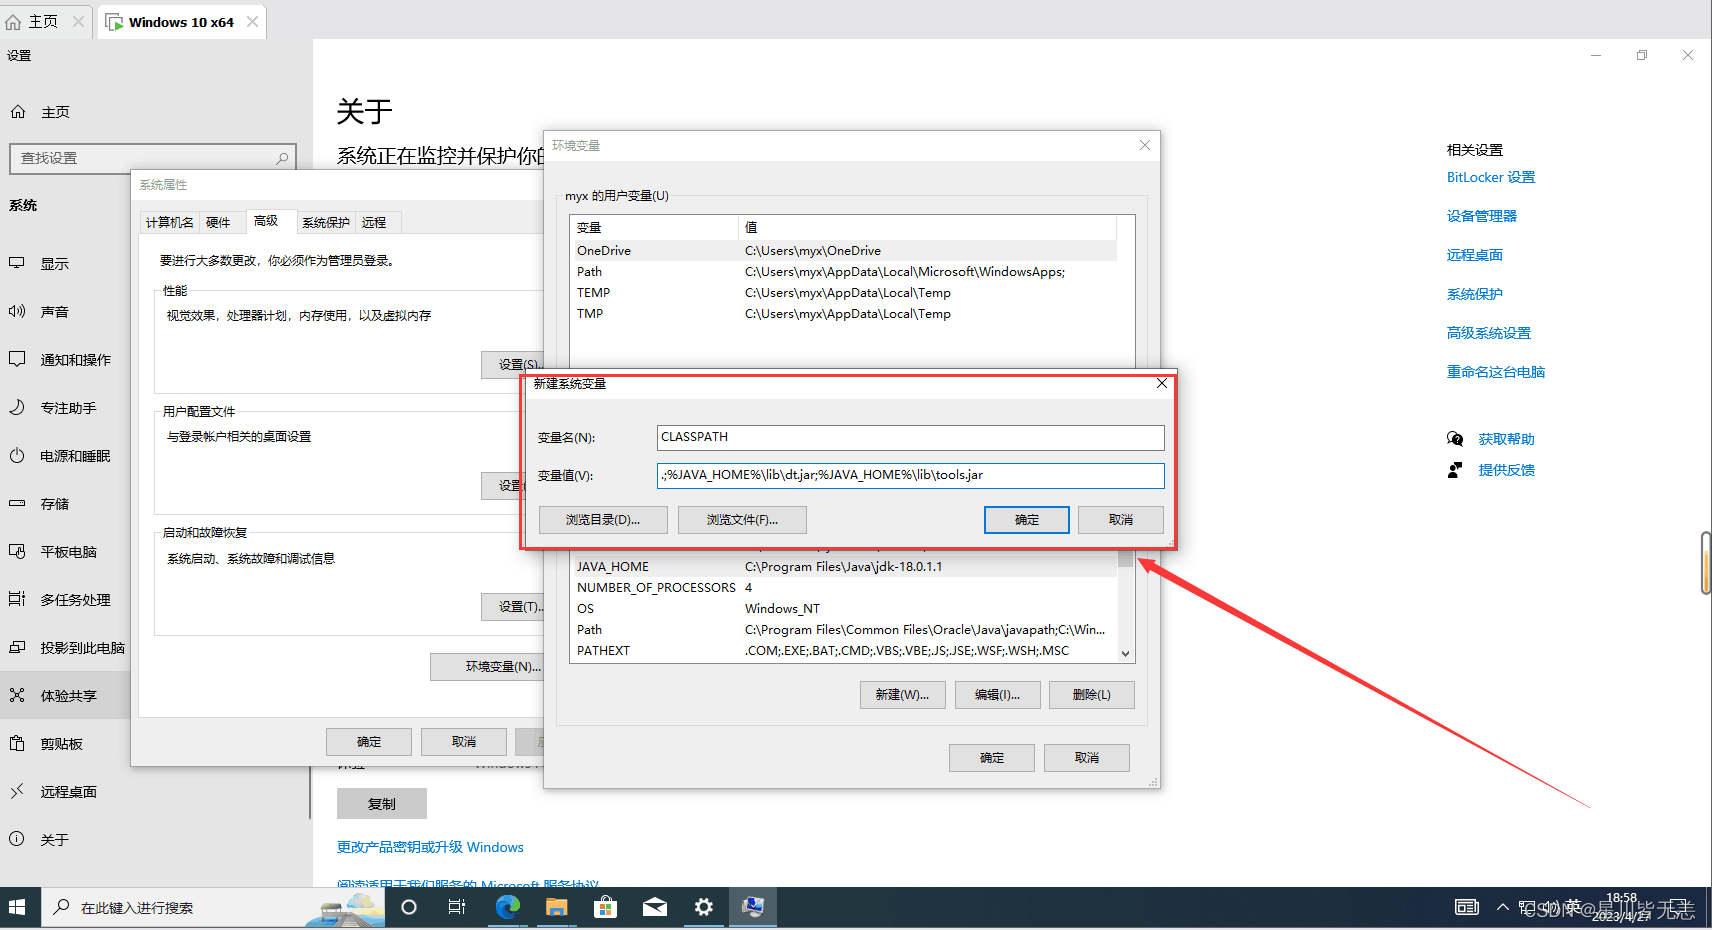Click the Display monitor icon in sidebar
Screen dimensions: 1712x930
coord(17,263)
